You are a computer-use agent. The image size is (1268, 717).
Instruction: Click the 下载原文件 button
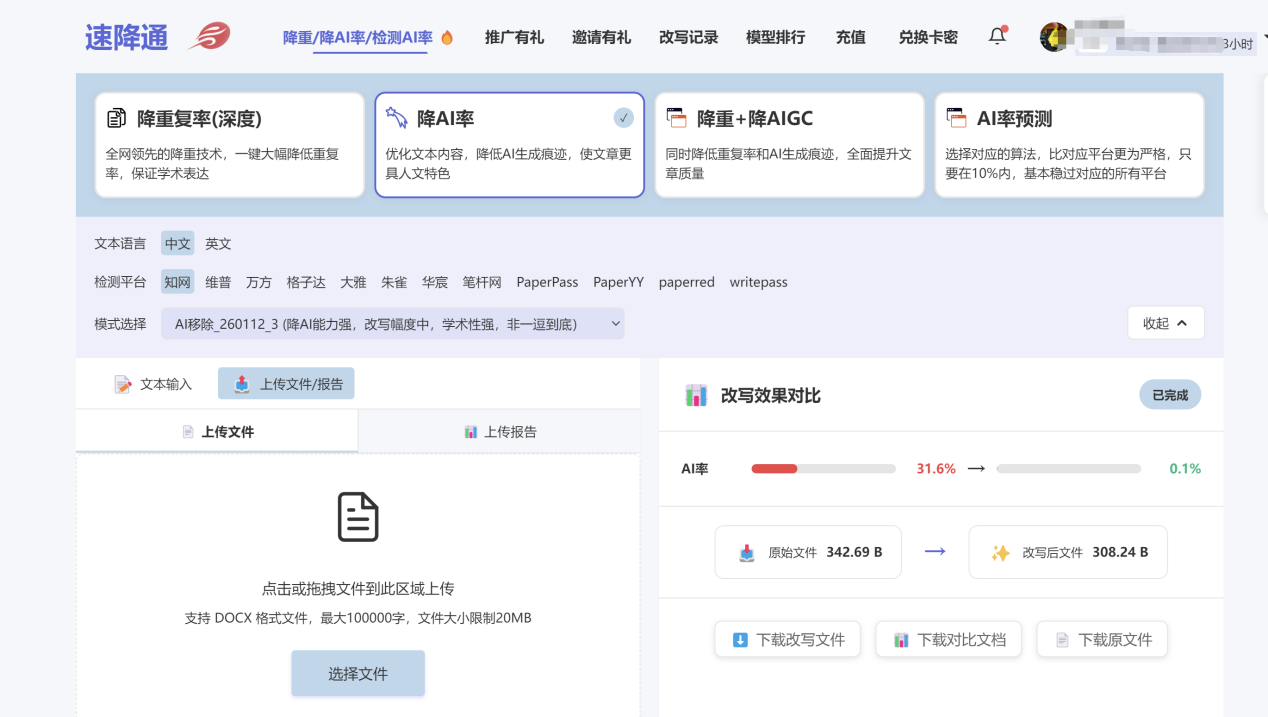(x=1102, y=640)
